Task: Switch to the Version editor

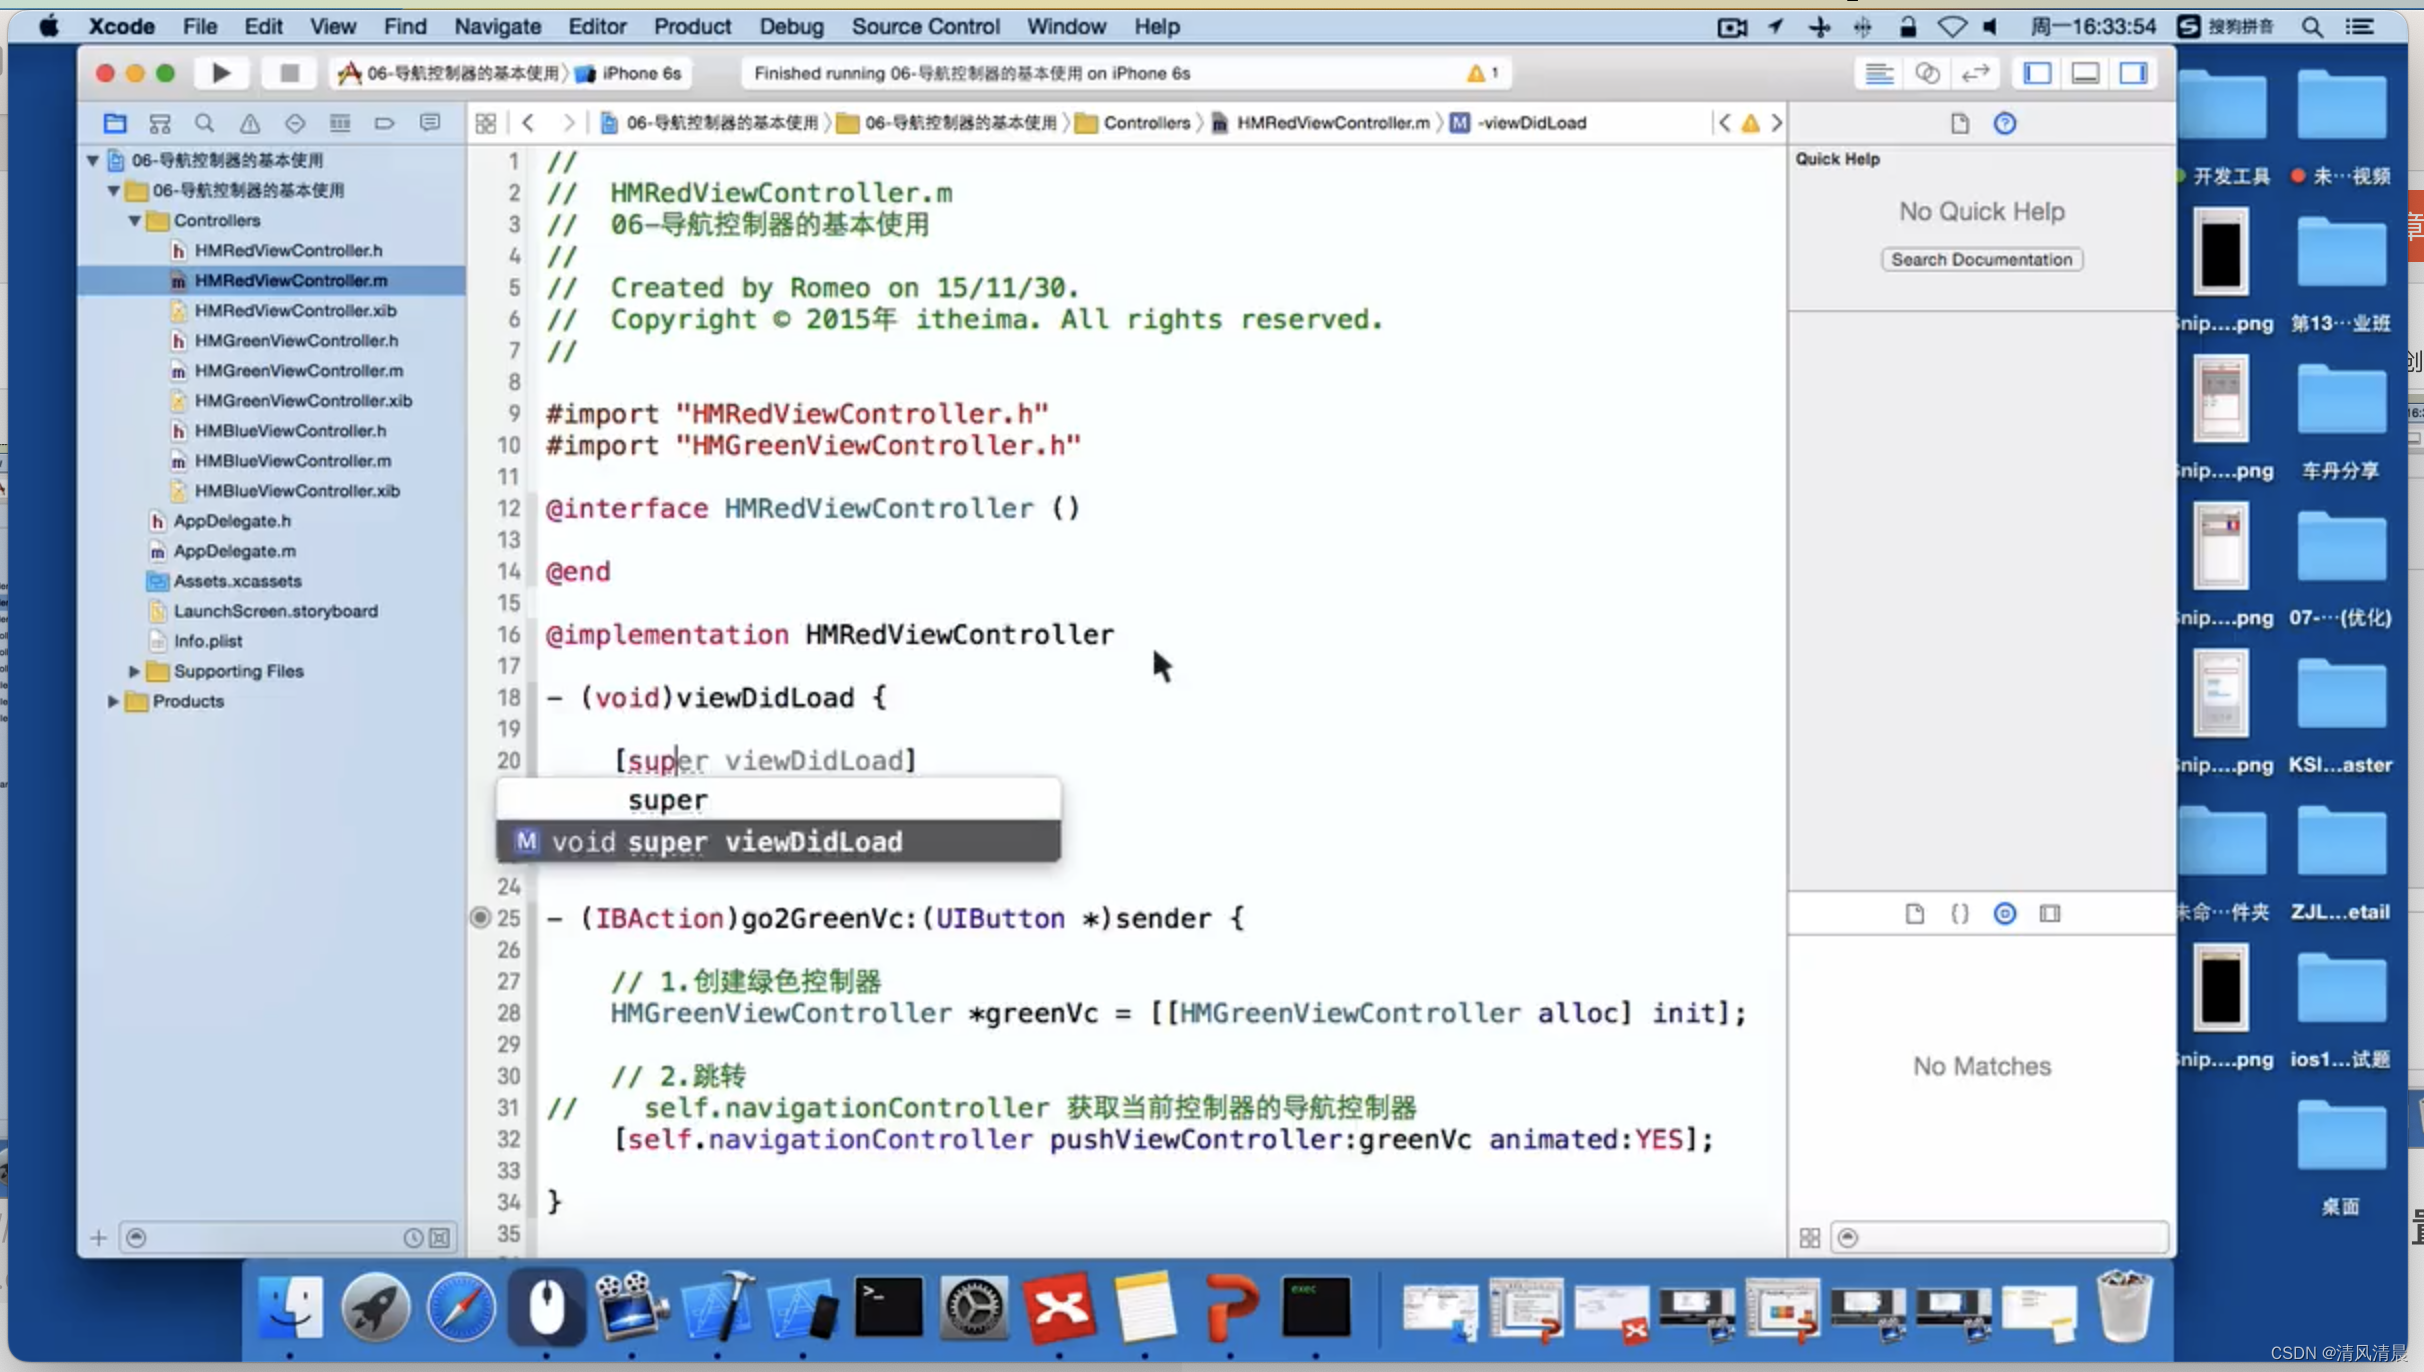Action: coord(1975,73)
